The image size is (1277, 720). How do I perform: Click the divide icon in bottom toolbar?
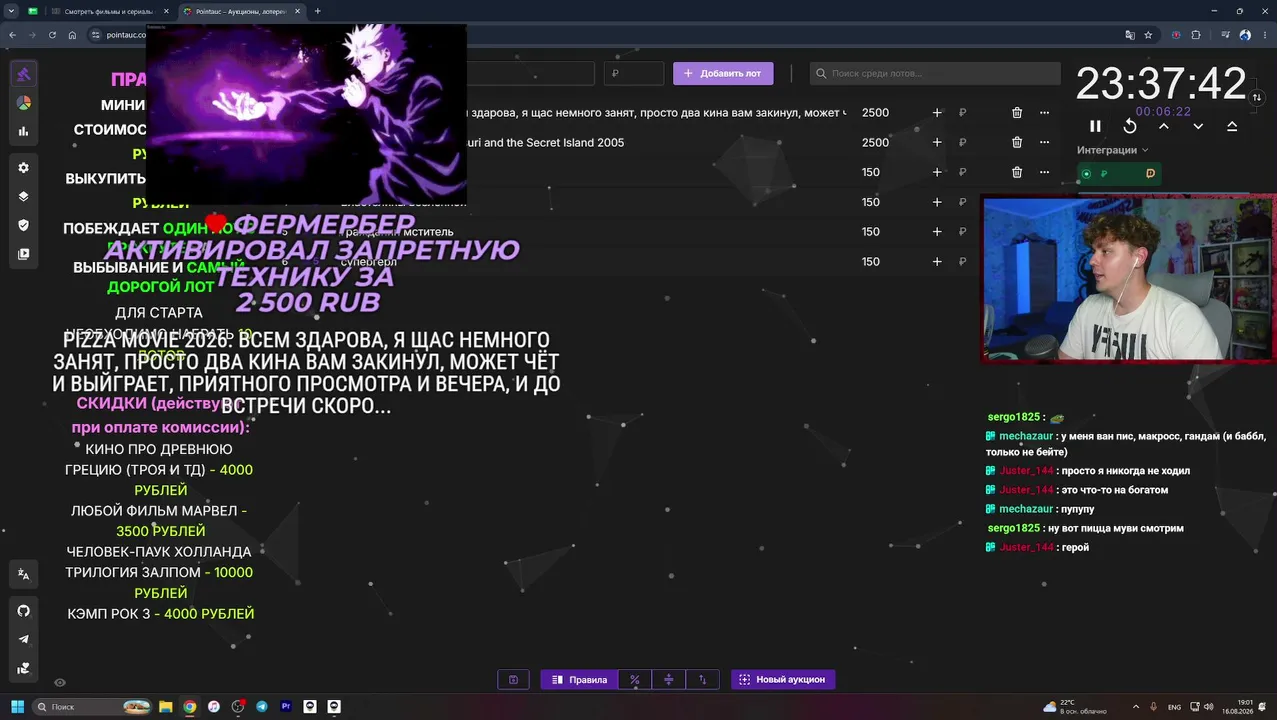(x=669, y=679)
